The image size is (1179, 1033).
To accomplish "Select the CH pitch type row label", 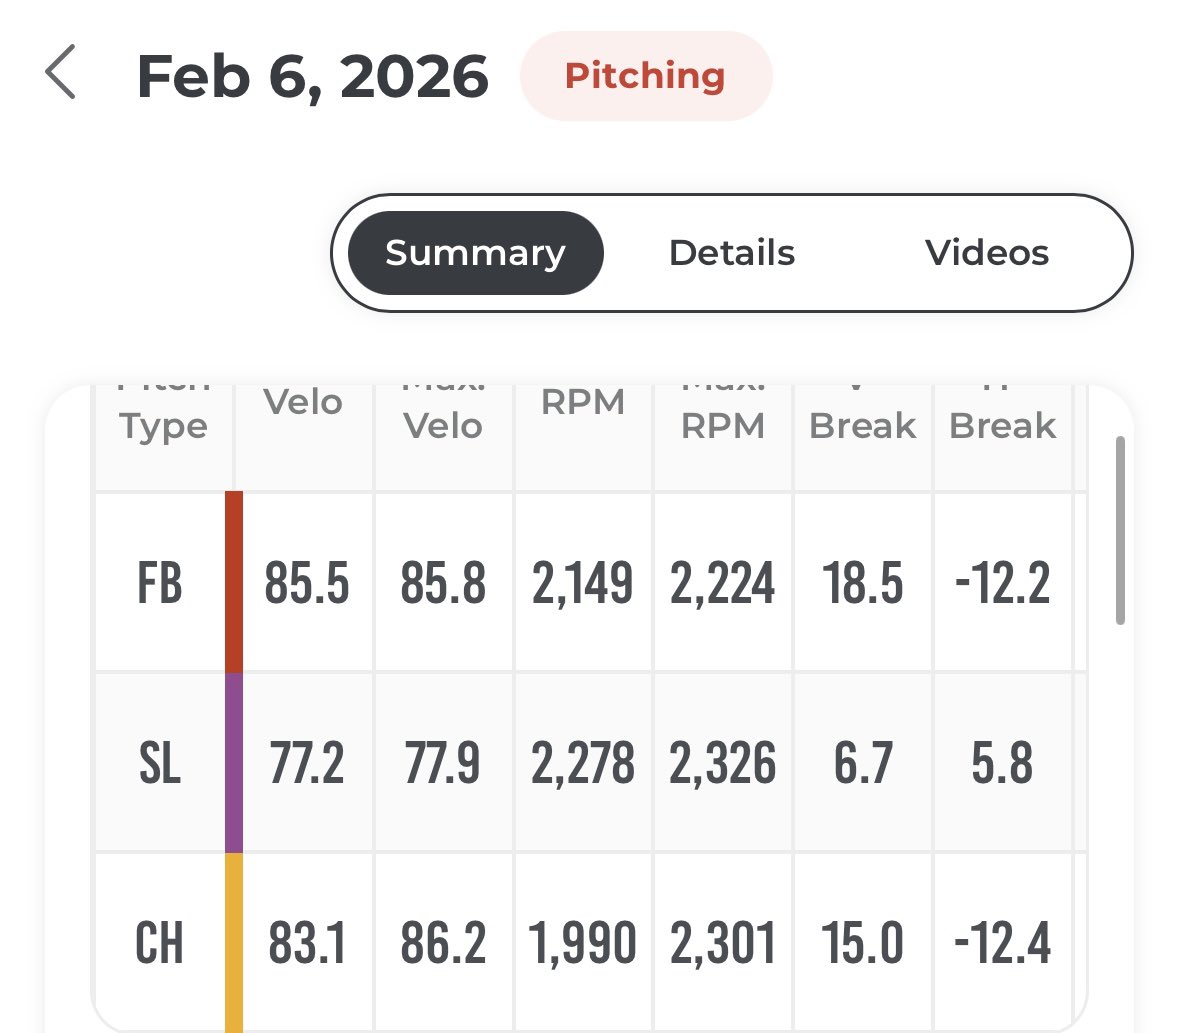I will pos(160,942).
